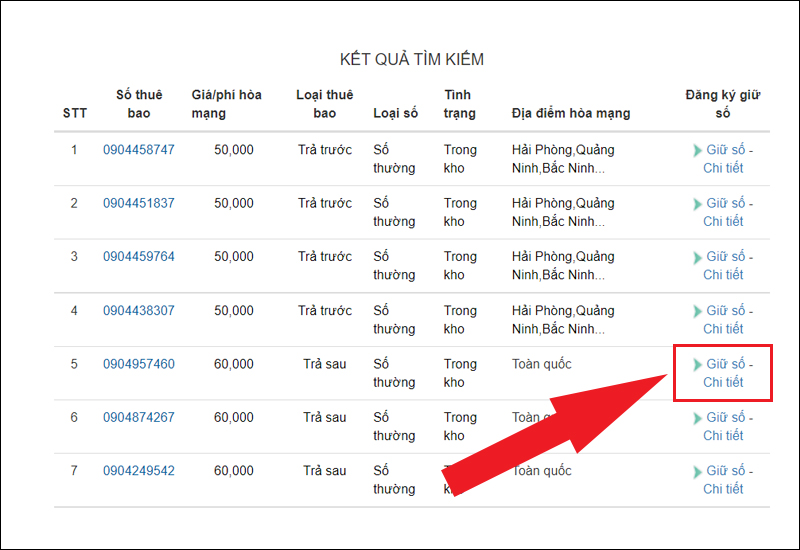Click green arrow icon in row 5

697,365
